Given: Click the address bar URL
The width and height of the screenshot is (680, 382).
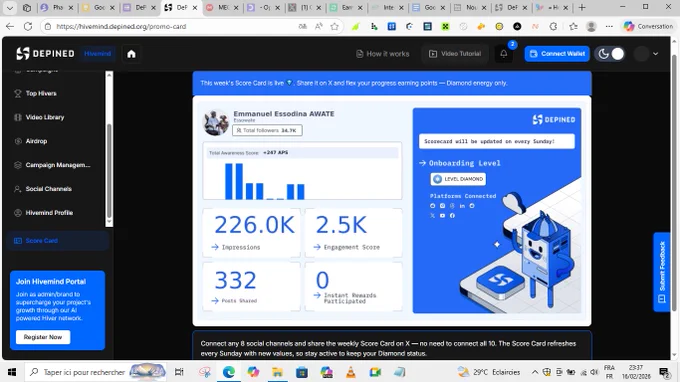Looking at the screenshot, I should [121, 26].
